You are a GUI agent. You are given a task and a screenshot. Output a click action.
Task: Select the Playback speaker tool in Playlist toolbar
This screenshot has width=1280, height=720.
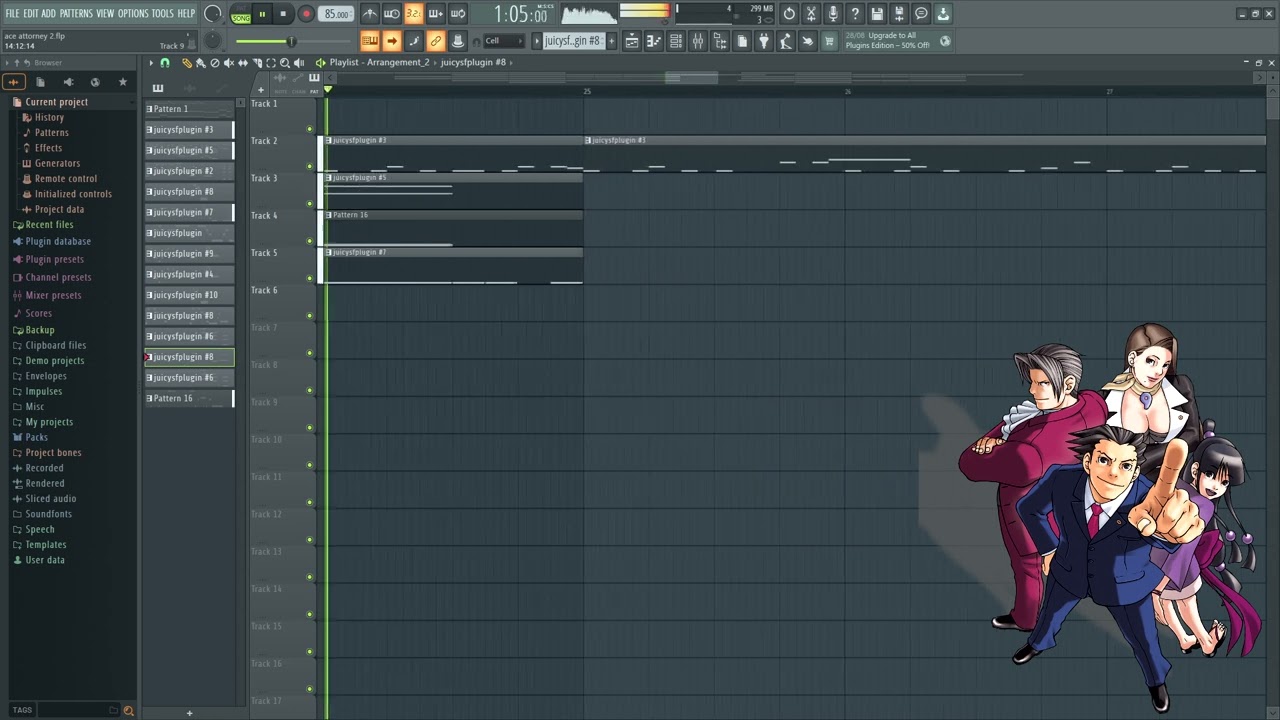point(299,63)
